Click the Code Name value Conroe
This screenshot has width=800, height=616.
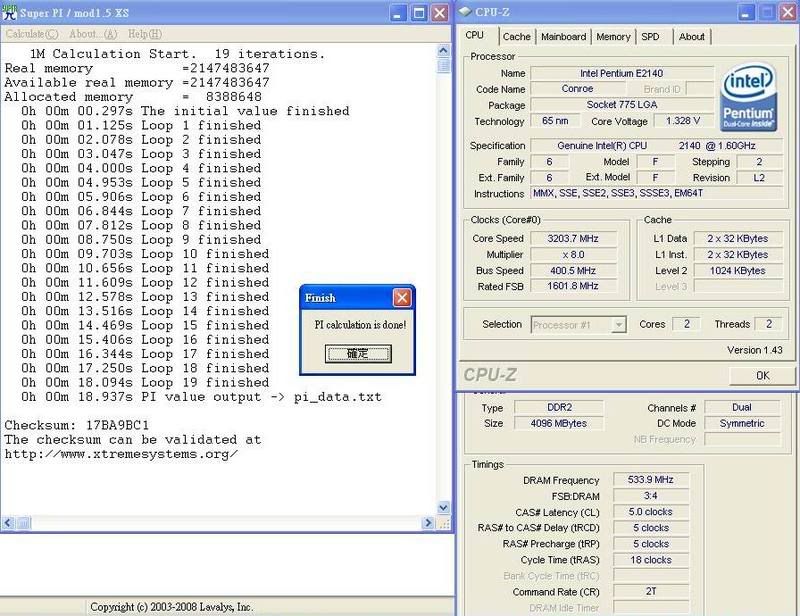(x=577, y=89)
